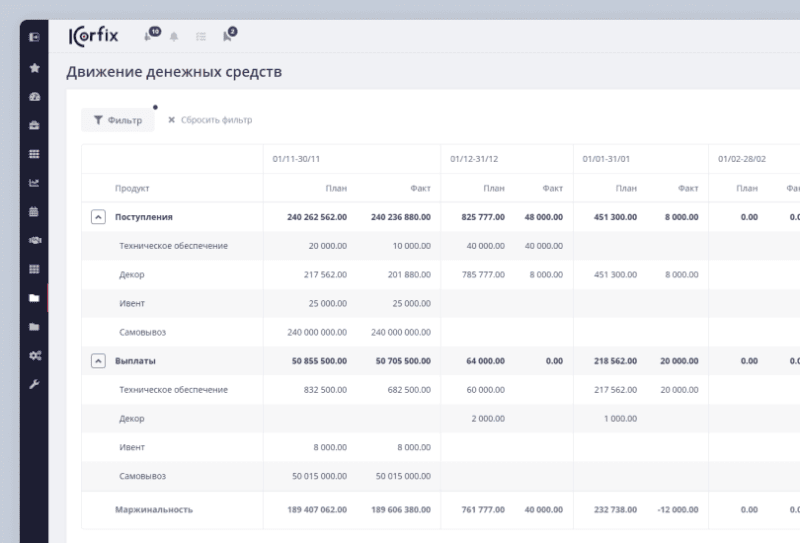The image size is (800, 543).
Task: Click the 01/11-30/11 period column header
Action: [x=296, y=159]
